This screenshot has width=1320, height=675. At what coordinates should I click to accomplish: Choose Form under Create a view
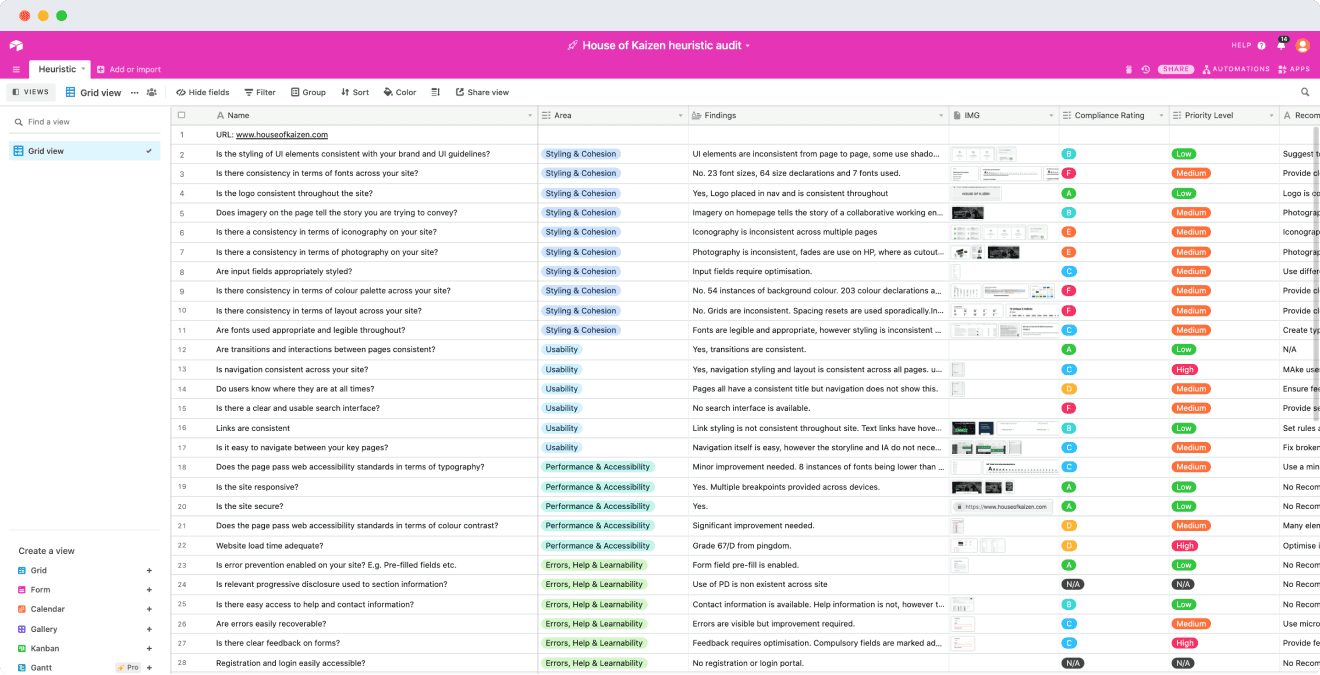[40, 590]
